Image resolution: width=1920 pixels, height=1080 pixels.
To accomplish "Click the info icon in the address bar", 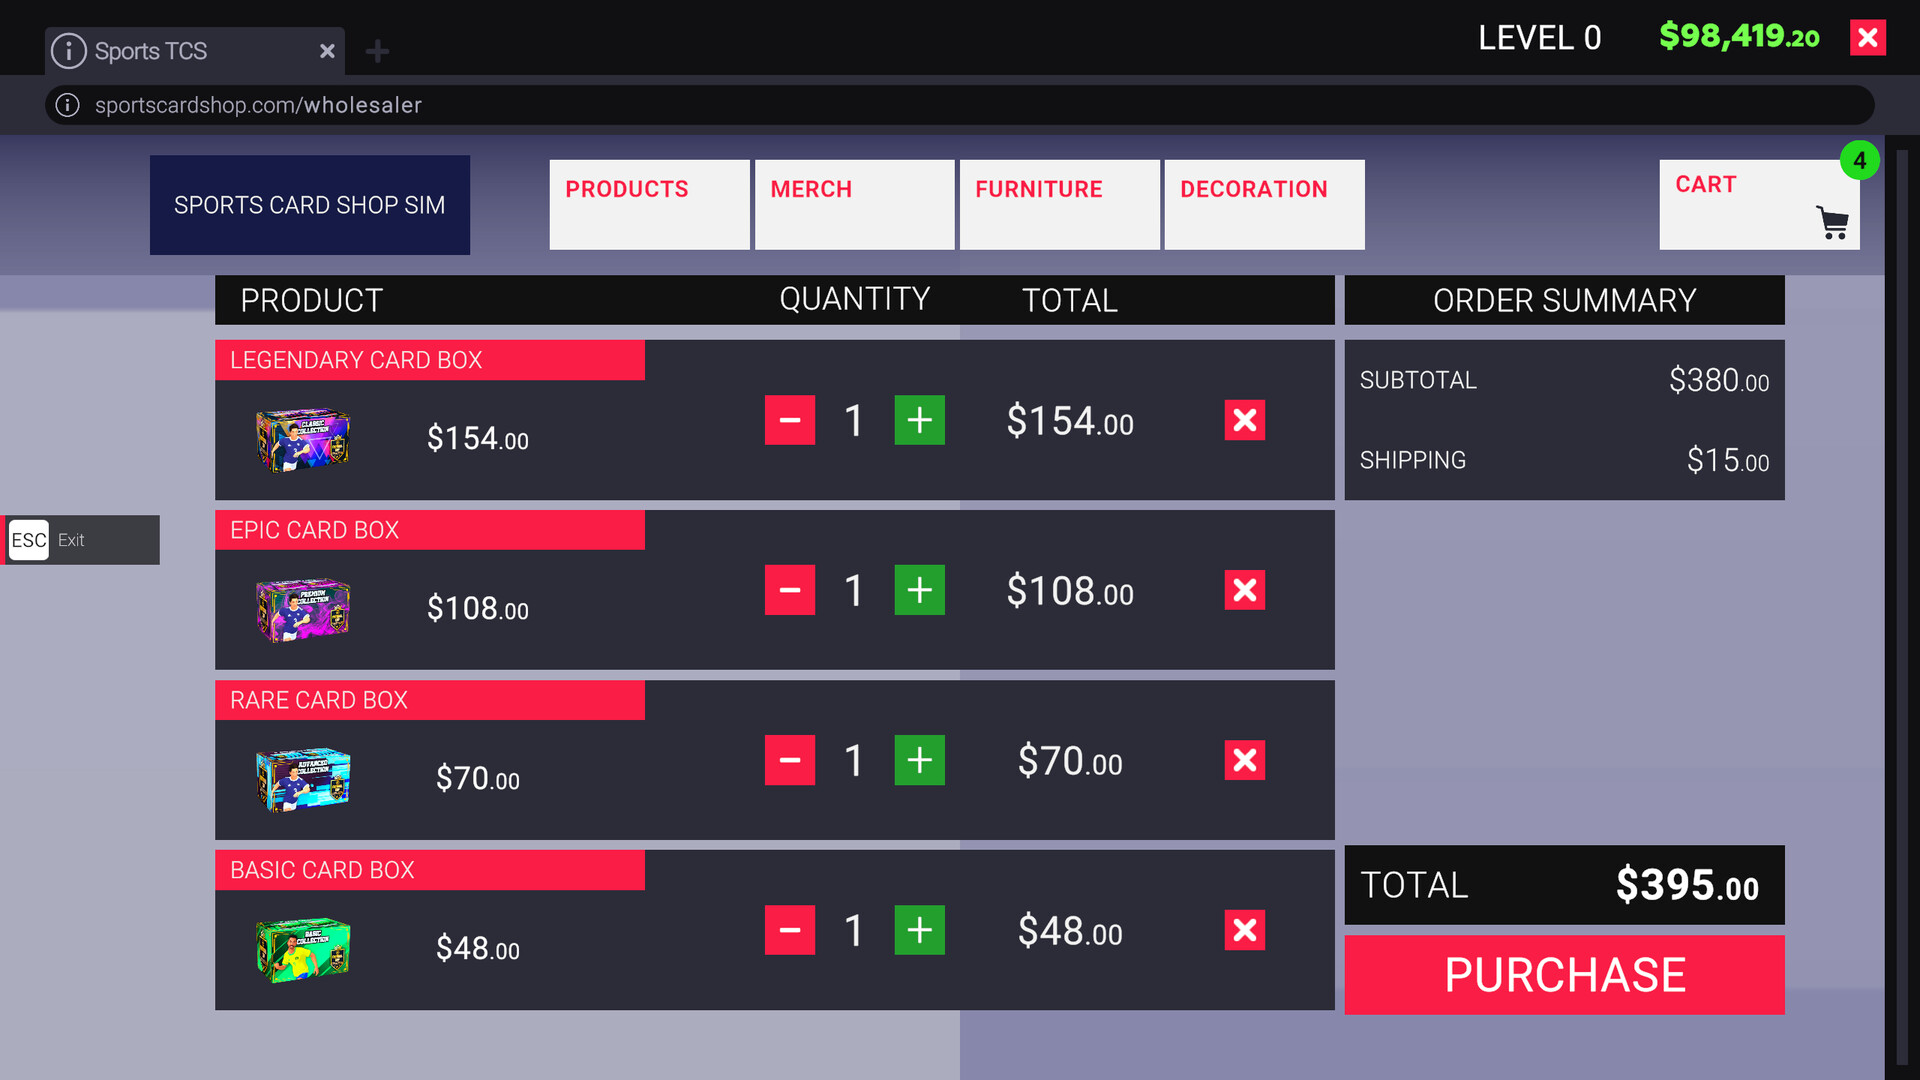I will click(x=67, y=105).
